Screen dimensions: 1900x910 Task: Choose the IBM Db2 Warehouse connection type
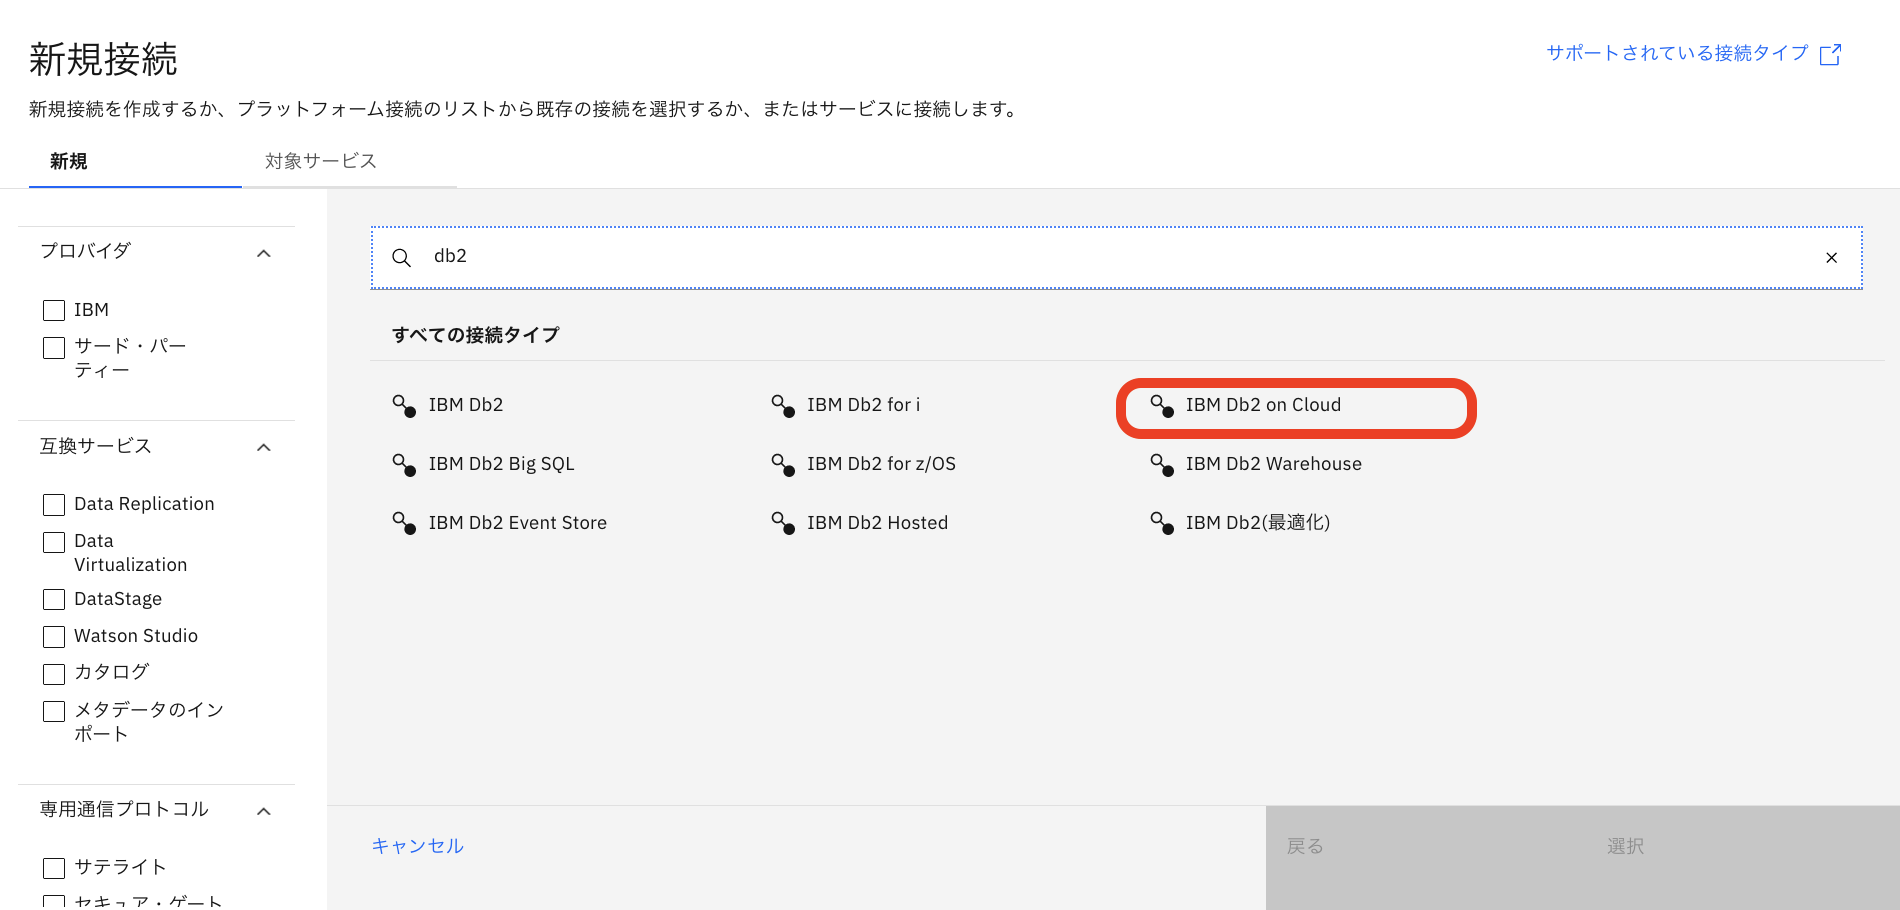tap(1272, 463)
